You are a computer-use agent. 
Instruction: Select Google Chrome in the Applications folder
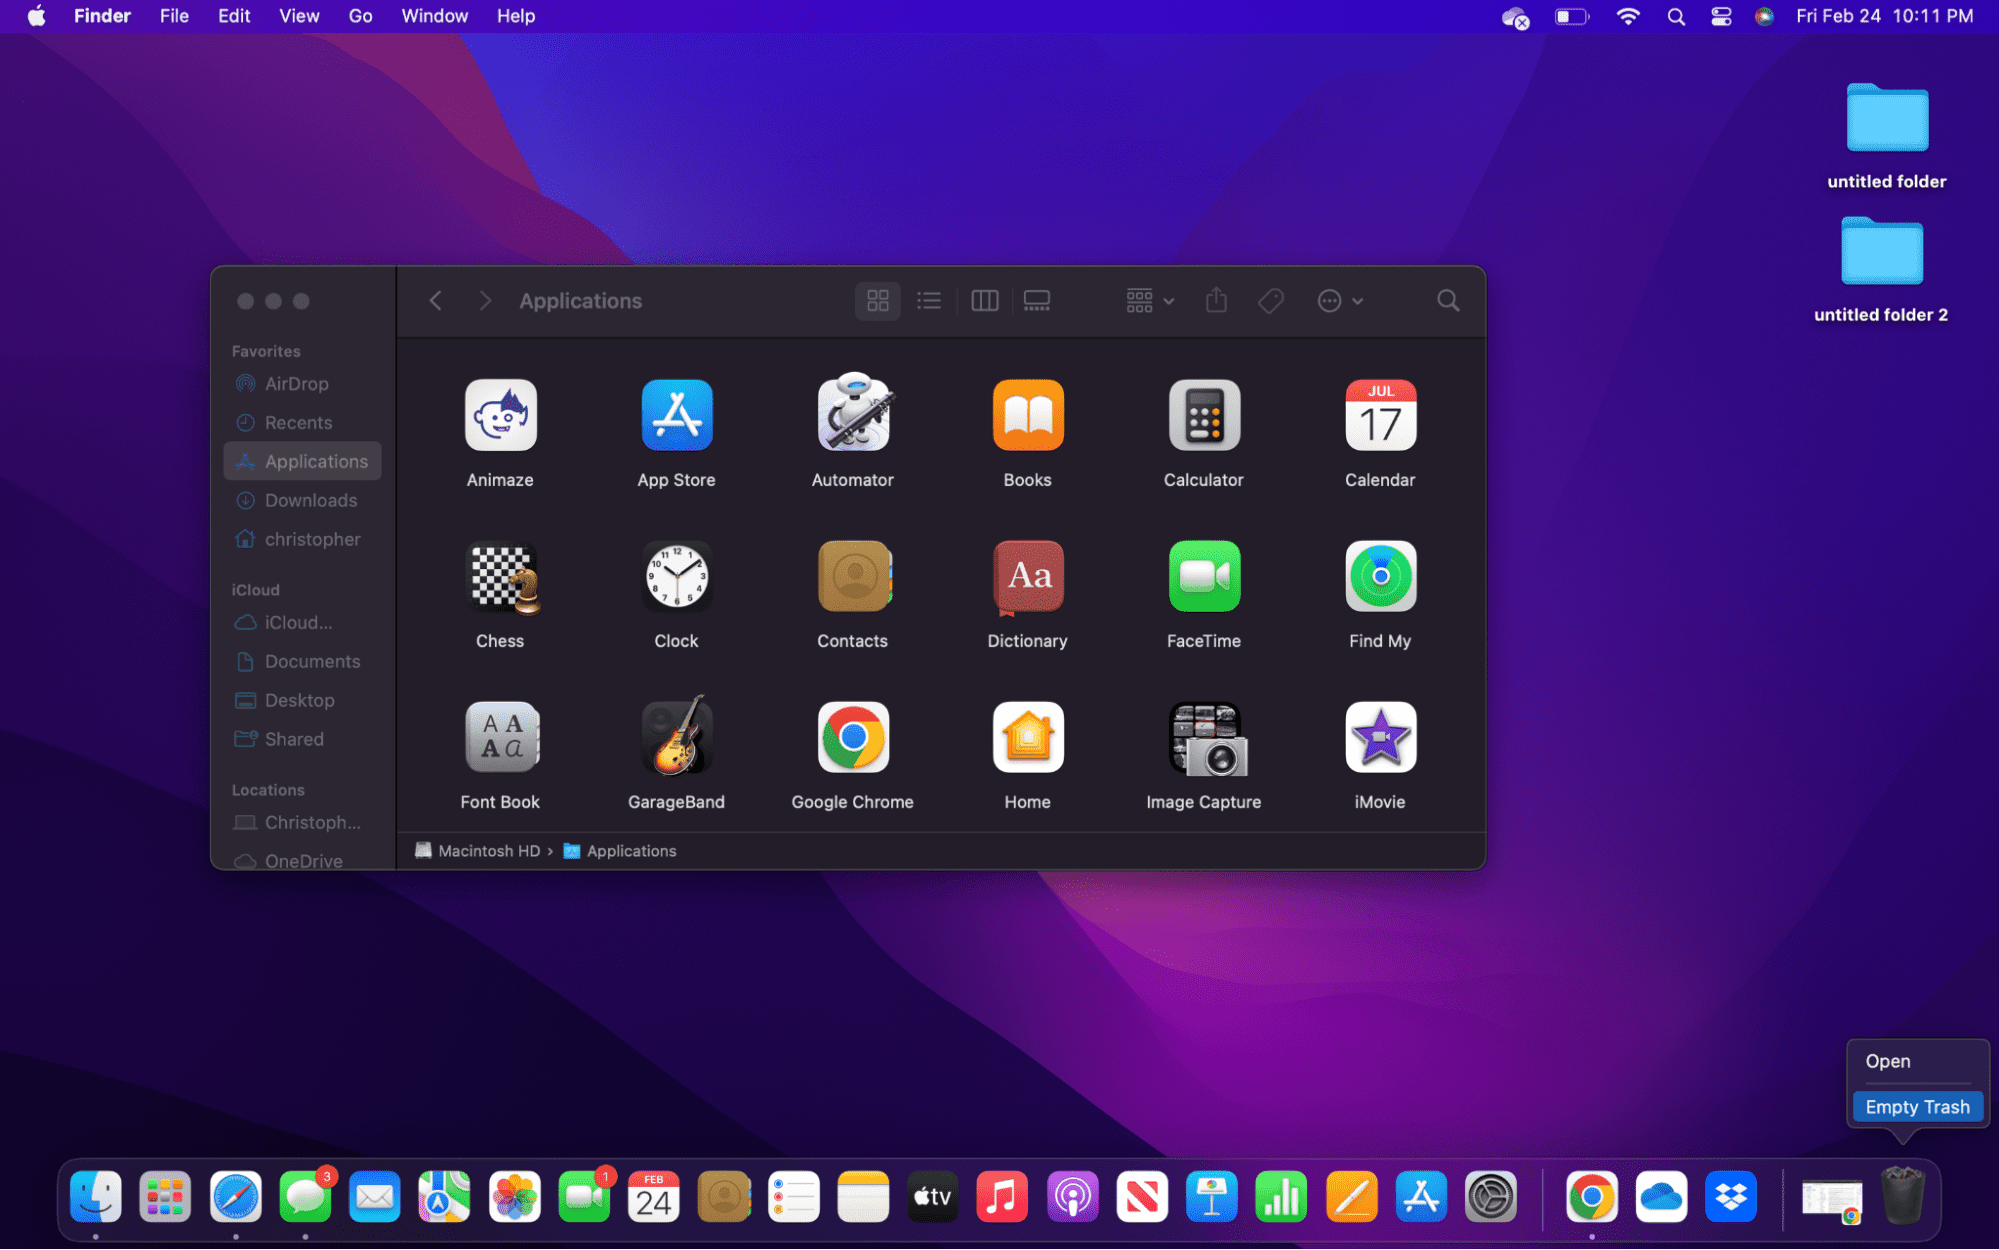853,737
